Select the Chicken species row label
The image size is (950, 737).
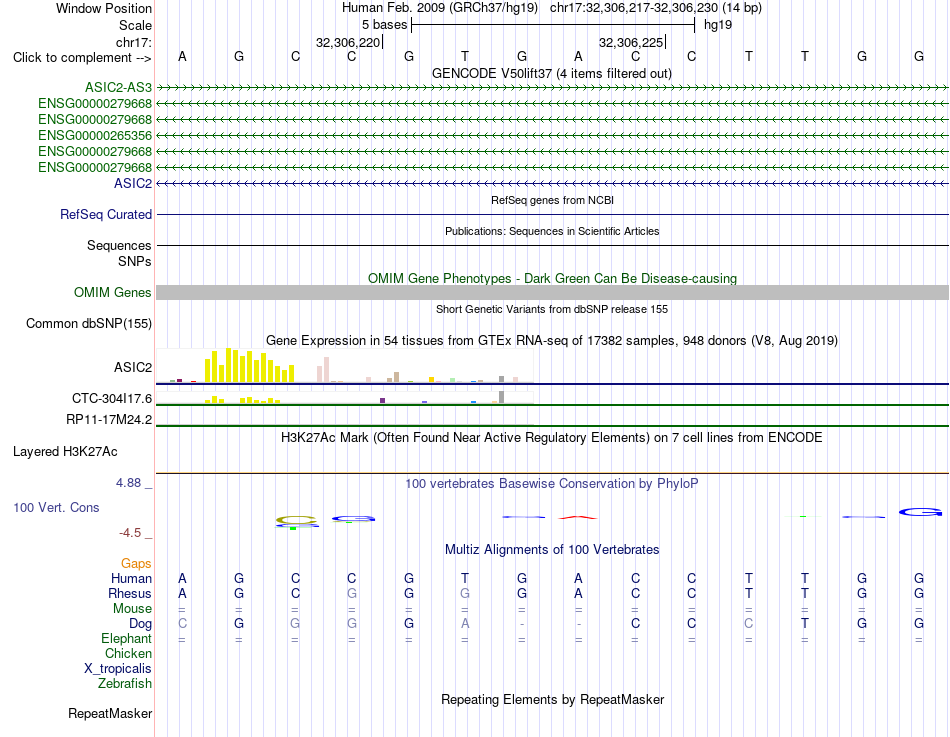point(128,653)
